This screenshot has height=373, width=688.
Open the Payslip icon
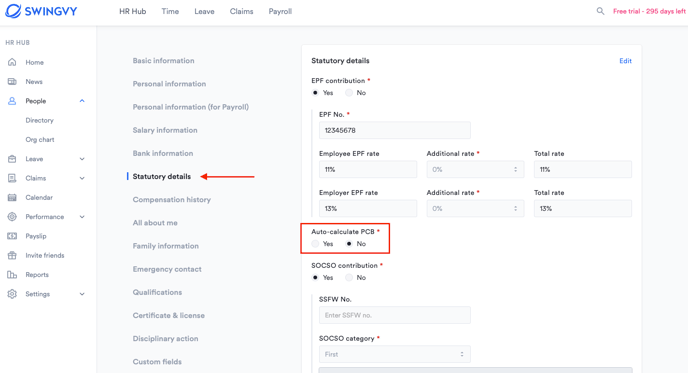(12, 236)
